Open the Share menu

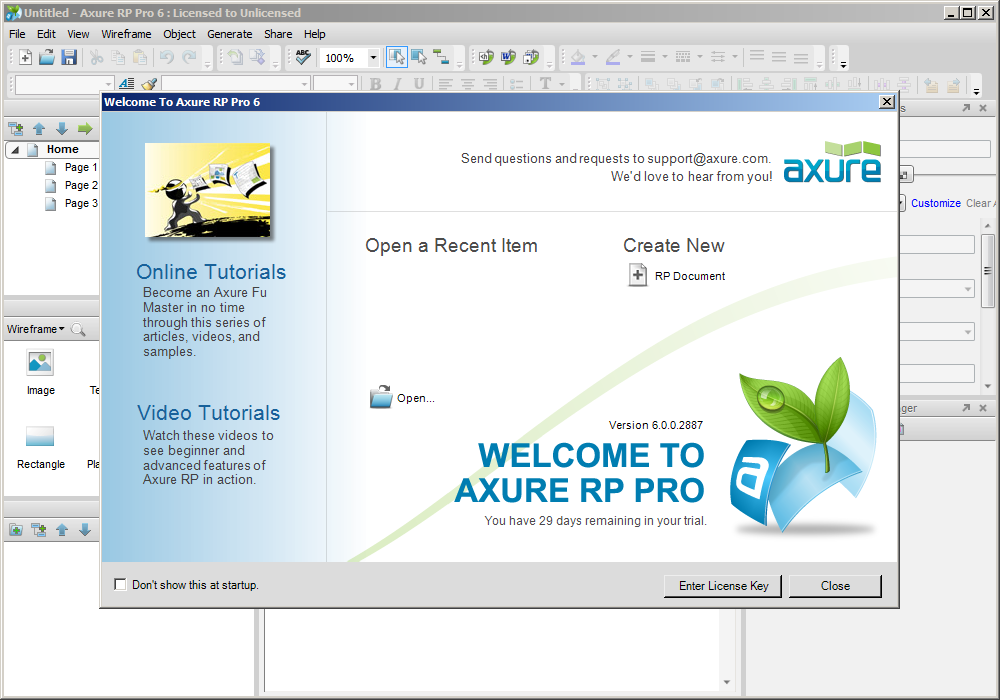[278, 34]
